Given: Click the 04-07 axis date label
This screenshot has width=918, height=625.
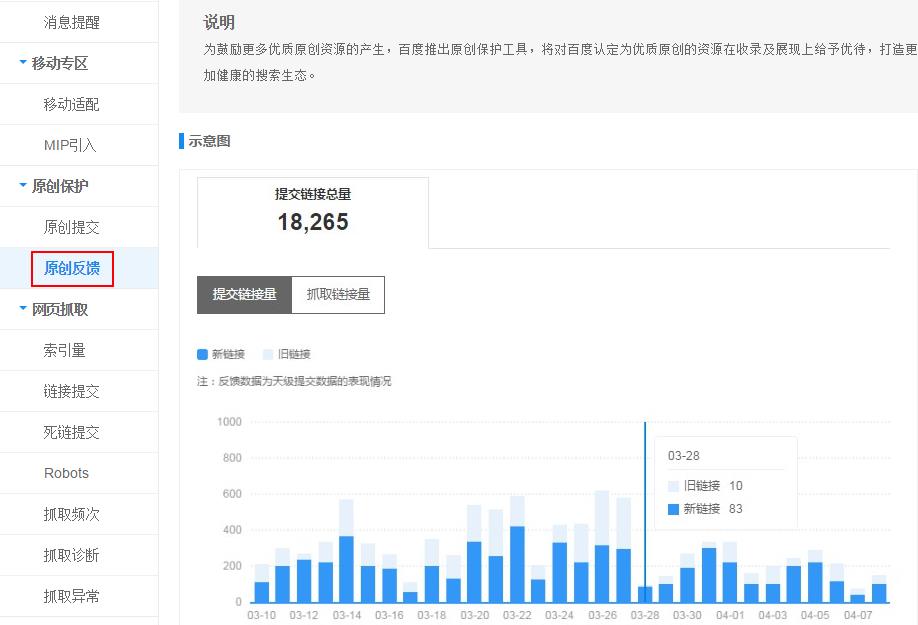Looking at the screenshot, I should click(858, 615).
